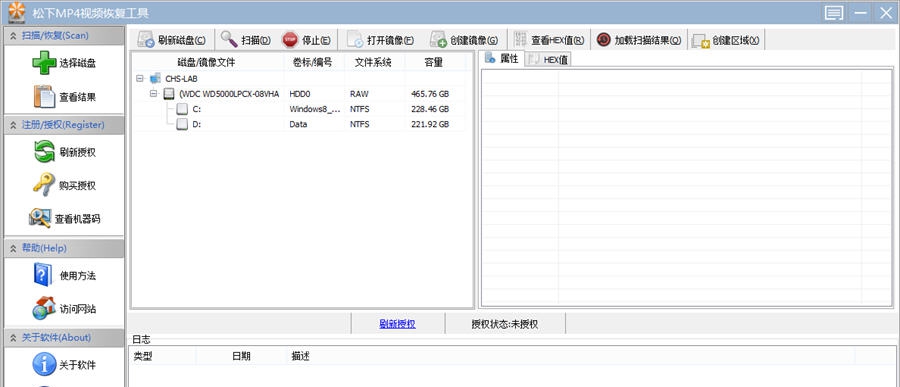This screenshot has width=900, height=387.
Task: View hex values via 查看HEX值(R)
Action: tap(549, 40)
